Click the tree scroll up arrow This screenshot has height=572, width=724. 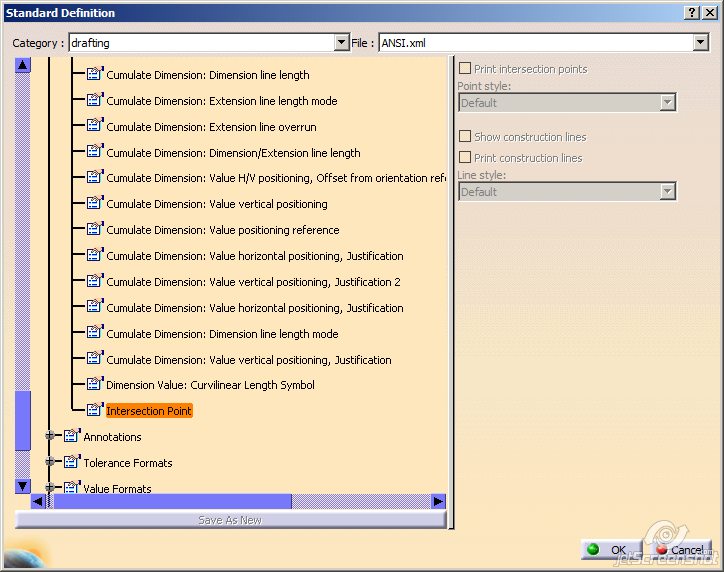point(22,65)
